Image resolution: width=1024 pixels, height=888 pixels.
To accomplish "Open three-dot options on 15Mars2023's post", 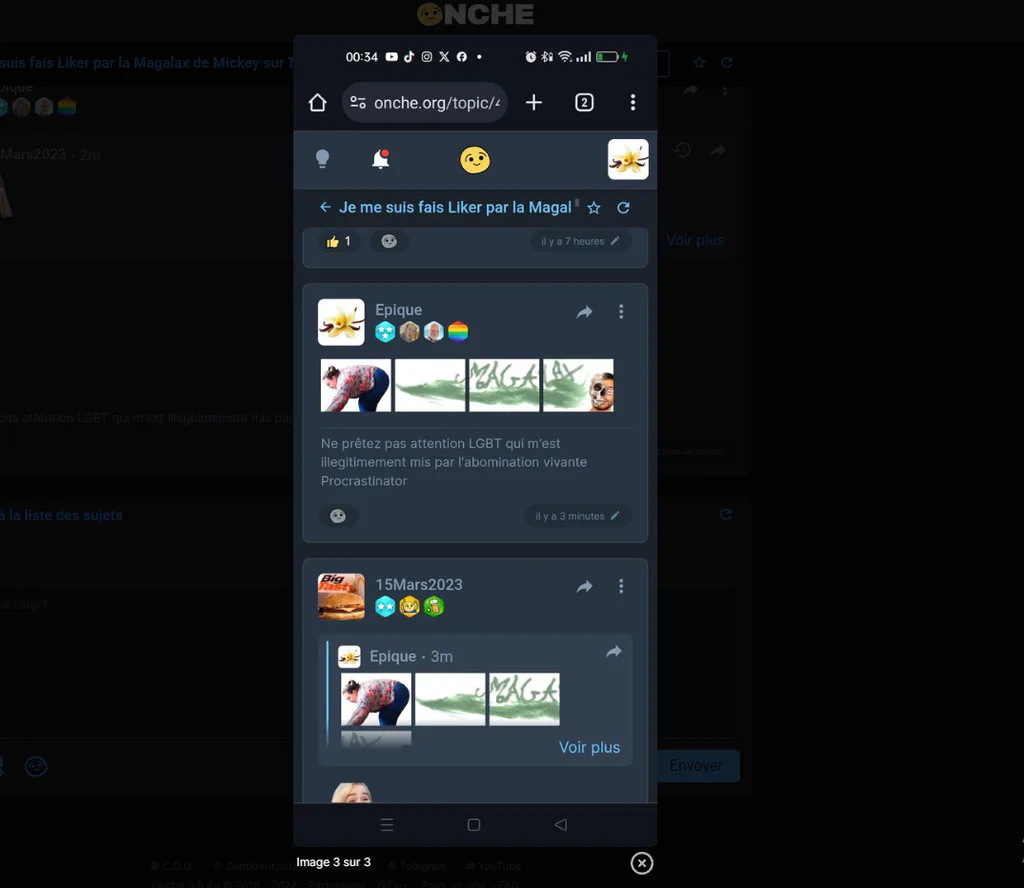I will [x=621, y=586].
